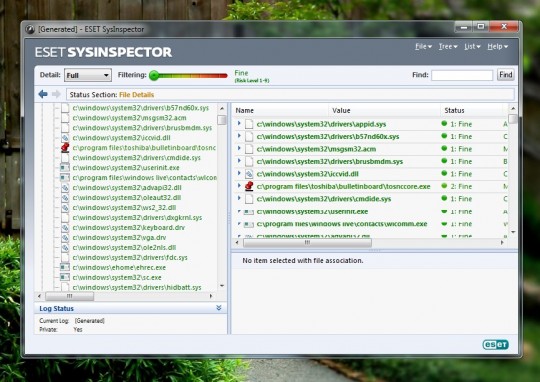Click in the Find text field
This screenshot has height=382, width=540.
(462, 75)
